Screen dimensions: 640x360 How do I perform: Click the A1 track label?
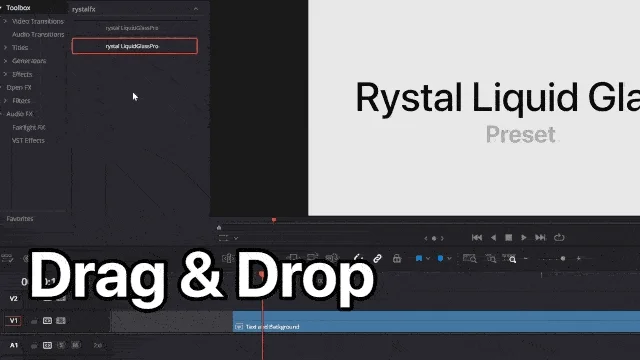click(x=14, y=345)
